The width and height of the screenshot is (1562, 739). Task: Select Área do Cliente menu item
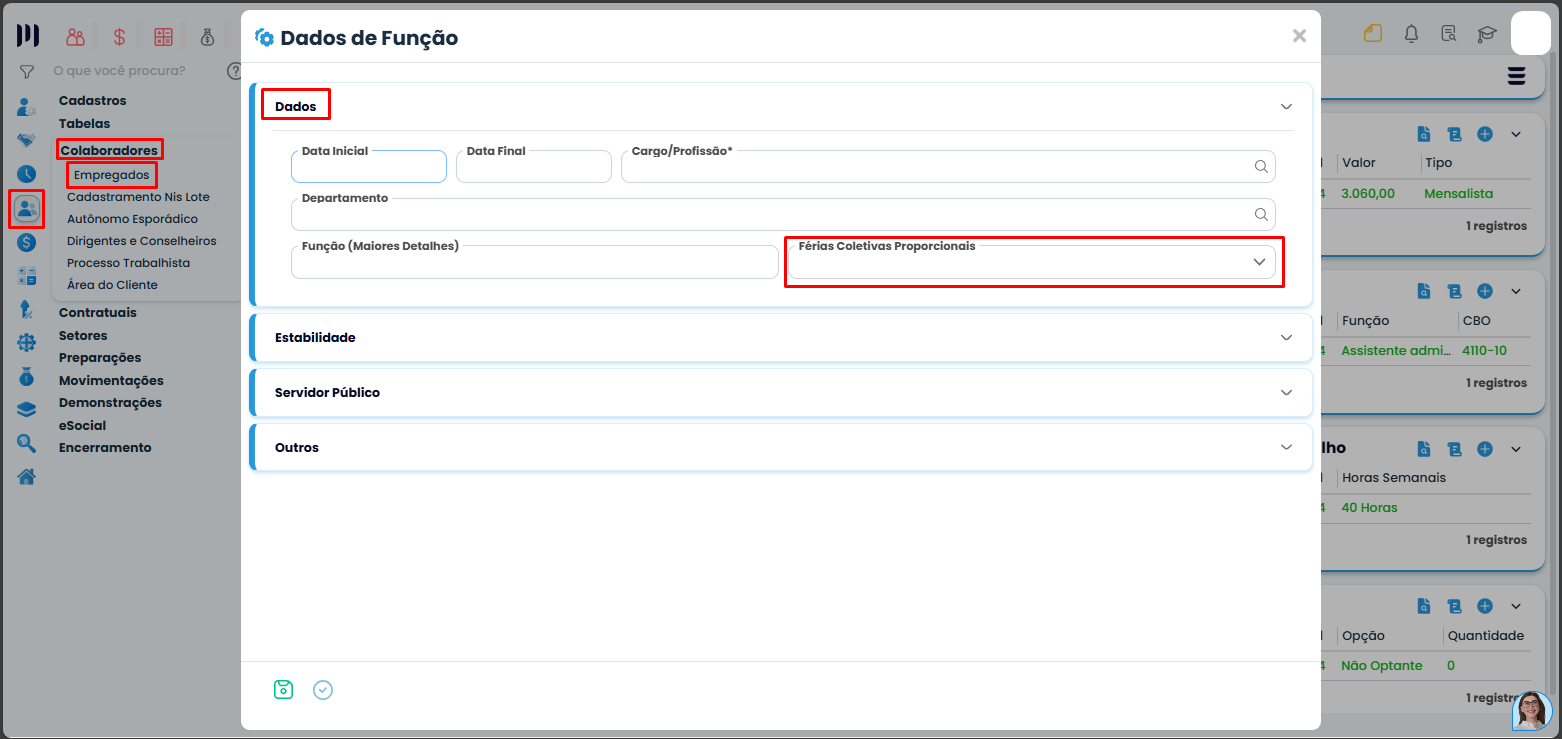coord(112,285)
